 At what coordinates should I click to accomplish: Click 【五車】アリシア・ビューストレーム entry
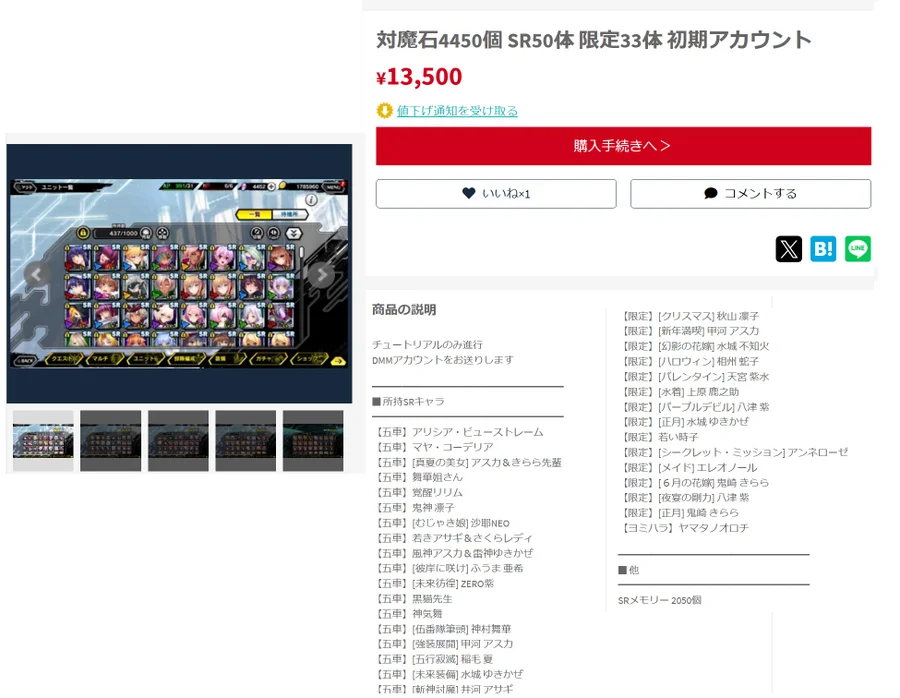pos(458,432)
